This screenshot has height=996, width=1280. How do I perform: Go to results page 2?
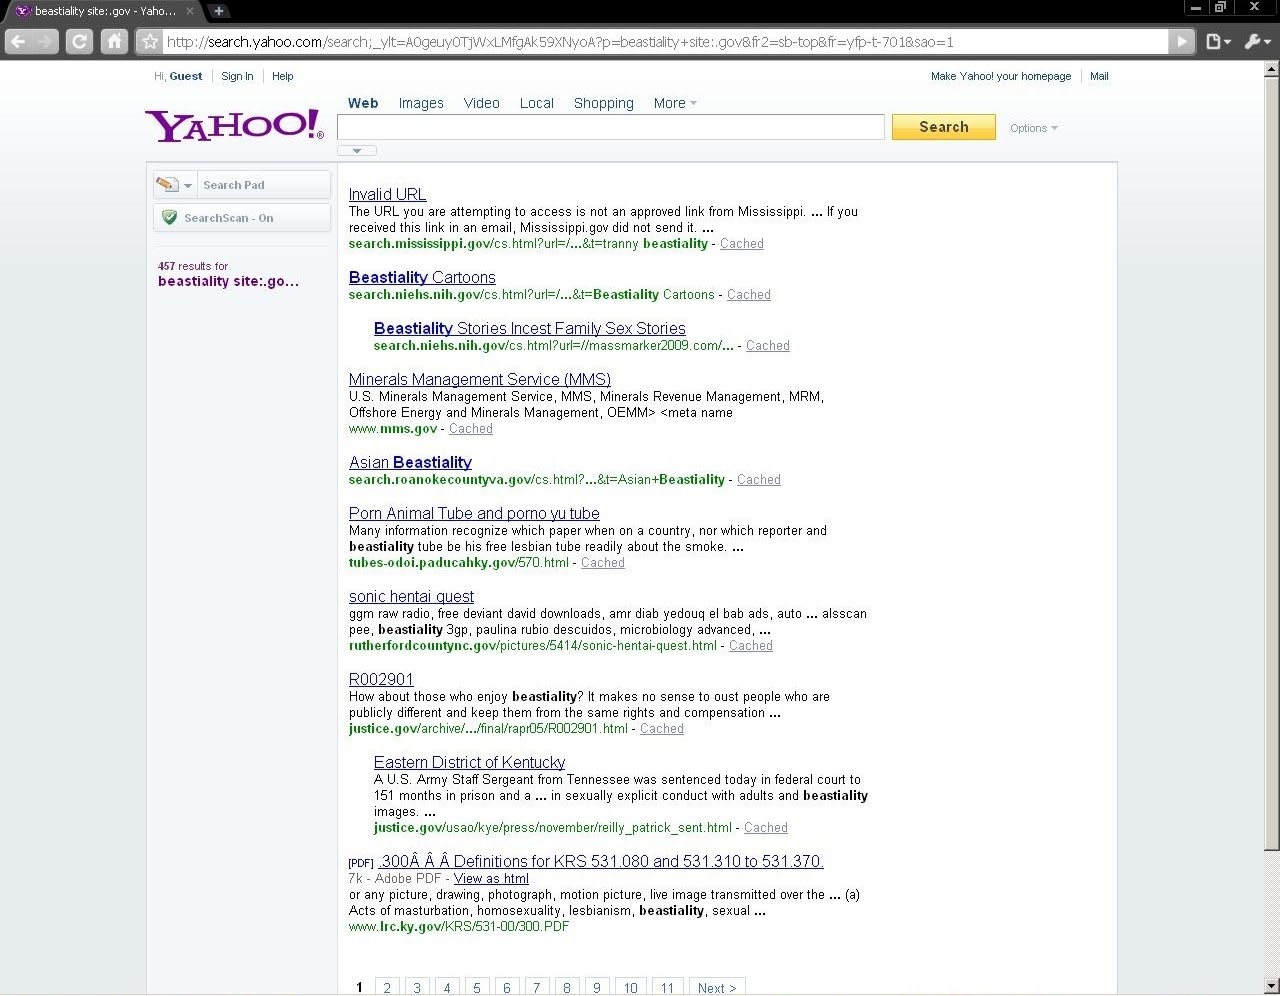pos(387,987)
